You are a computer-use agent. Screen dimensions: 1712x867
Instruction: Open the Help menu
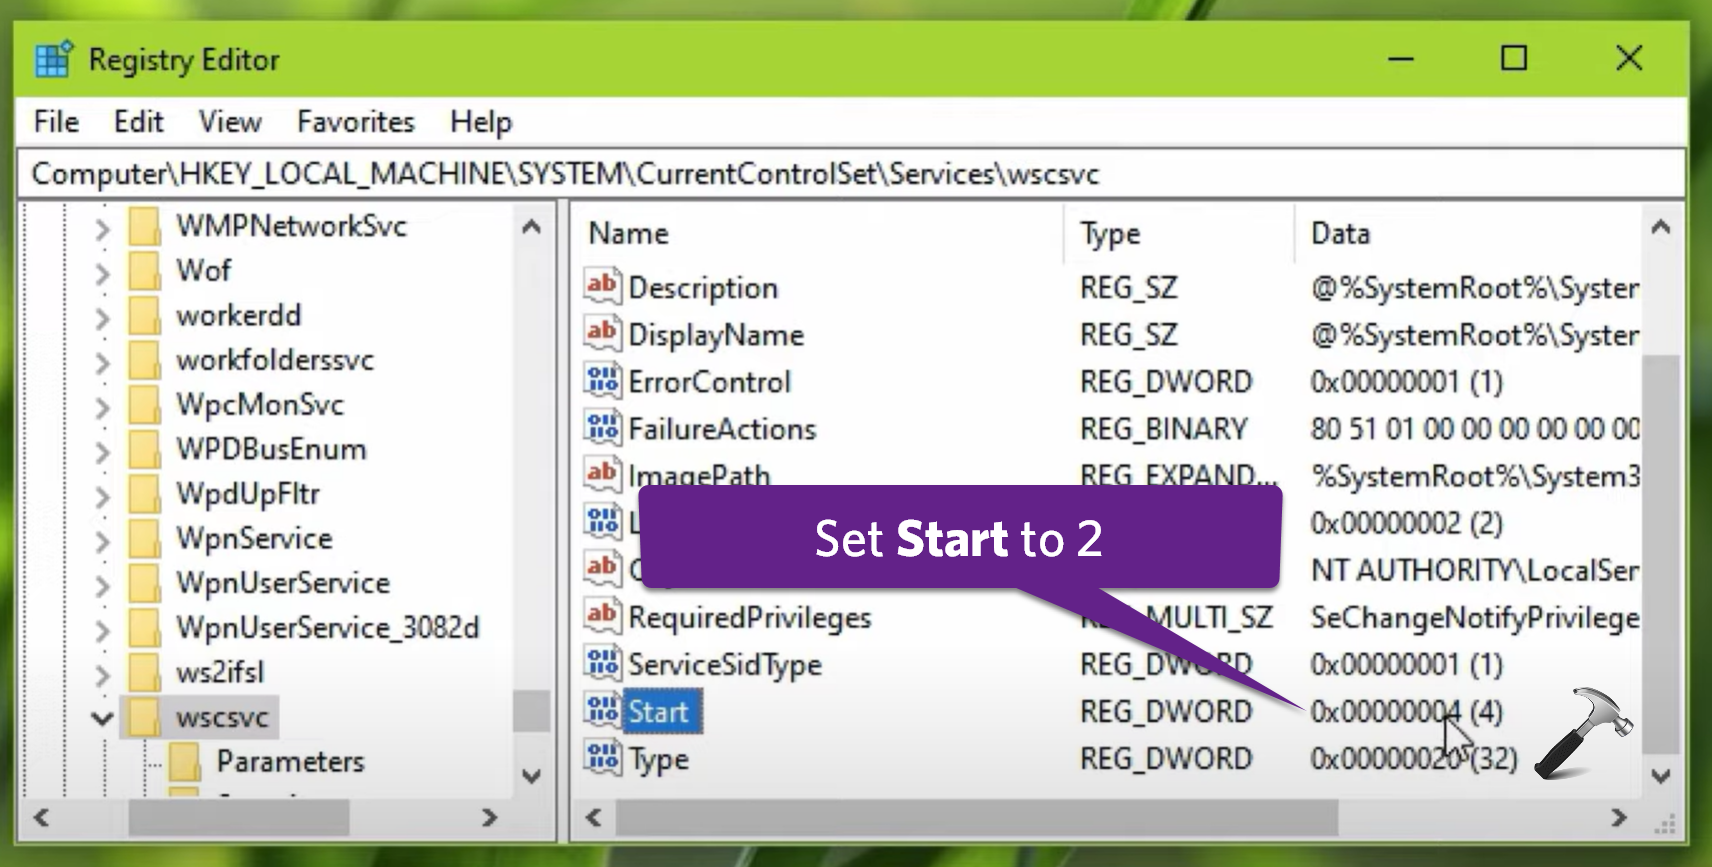pos(481,122)
